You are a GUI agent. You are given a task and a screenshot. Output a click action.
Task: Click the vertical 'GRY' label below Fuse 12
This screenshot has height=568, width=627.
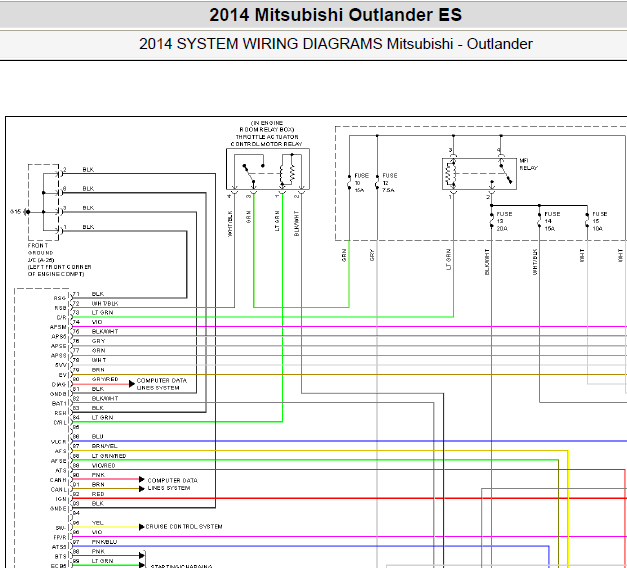(x=372, y=255)
